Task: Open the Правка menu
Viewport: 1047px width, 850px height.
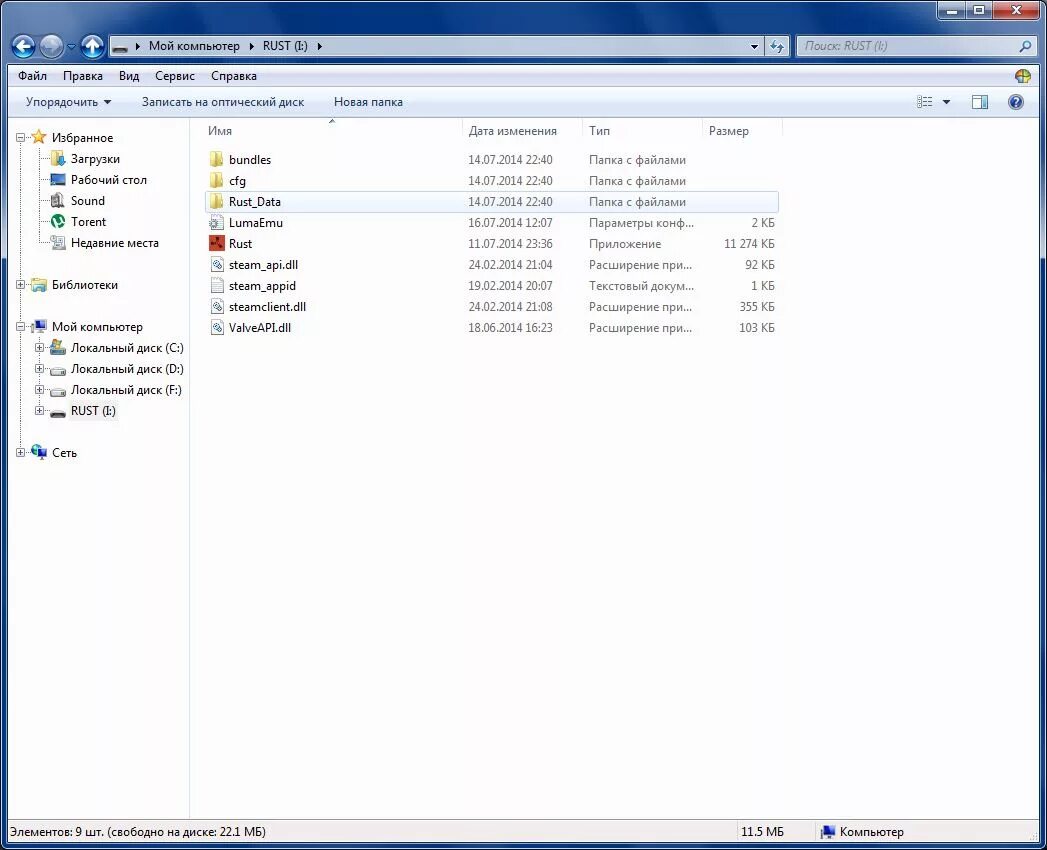Action: pyautogui.click(x=83, y=75)
